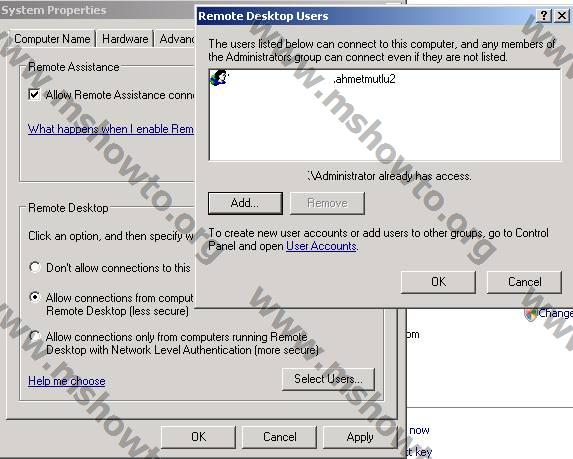Click the Add... button
The image size is (573, 459).
(245, 203)
